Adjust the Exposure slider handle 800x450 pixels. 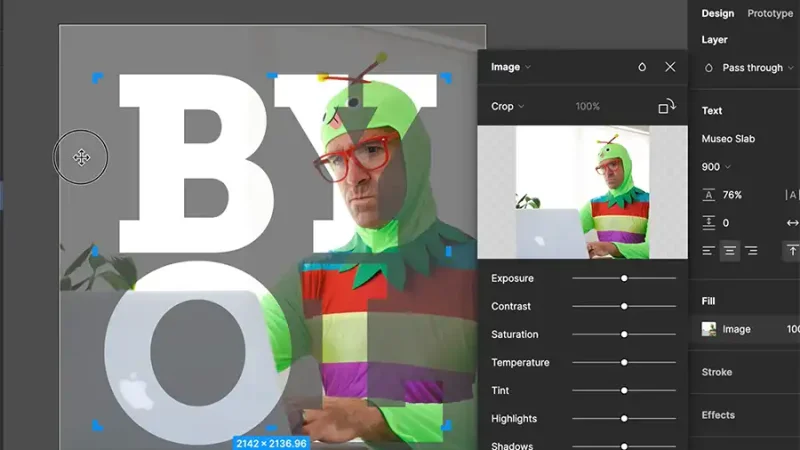click(x=623, y=278)
